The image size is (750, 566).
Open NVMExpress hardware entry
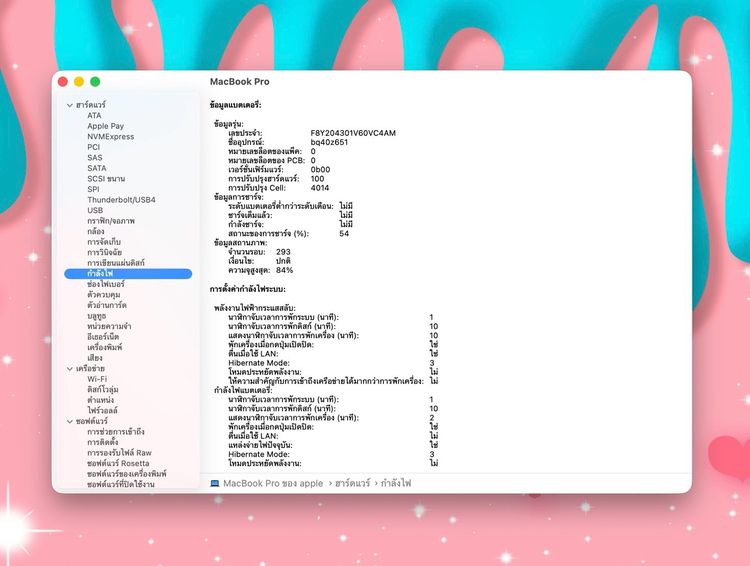110,136
